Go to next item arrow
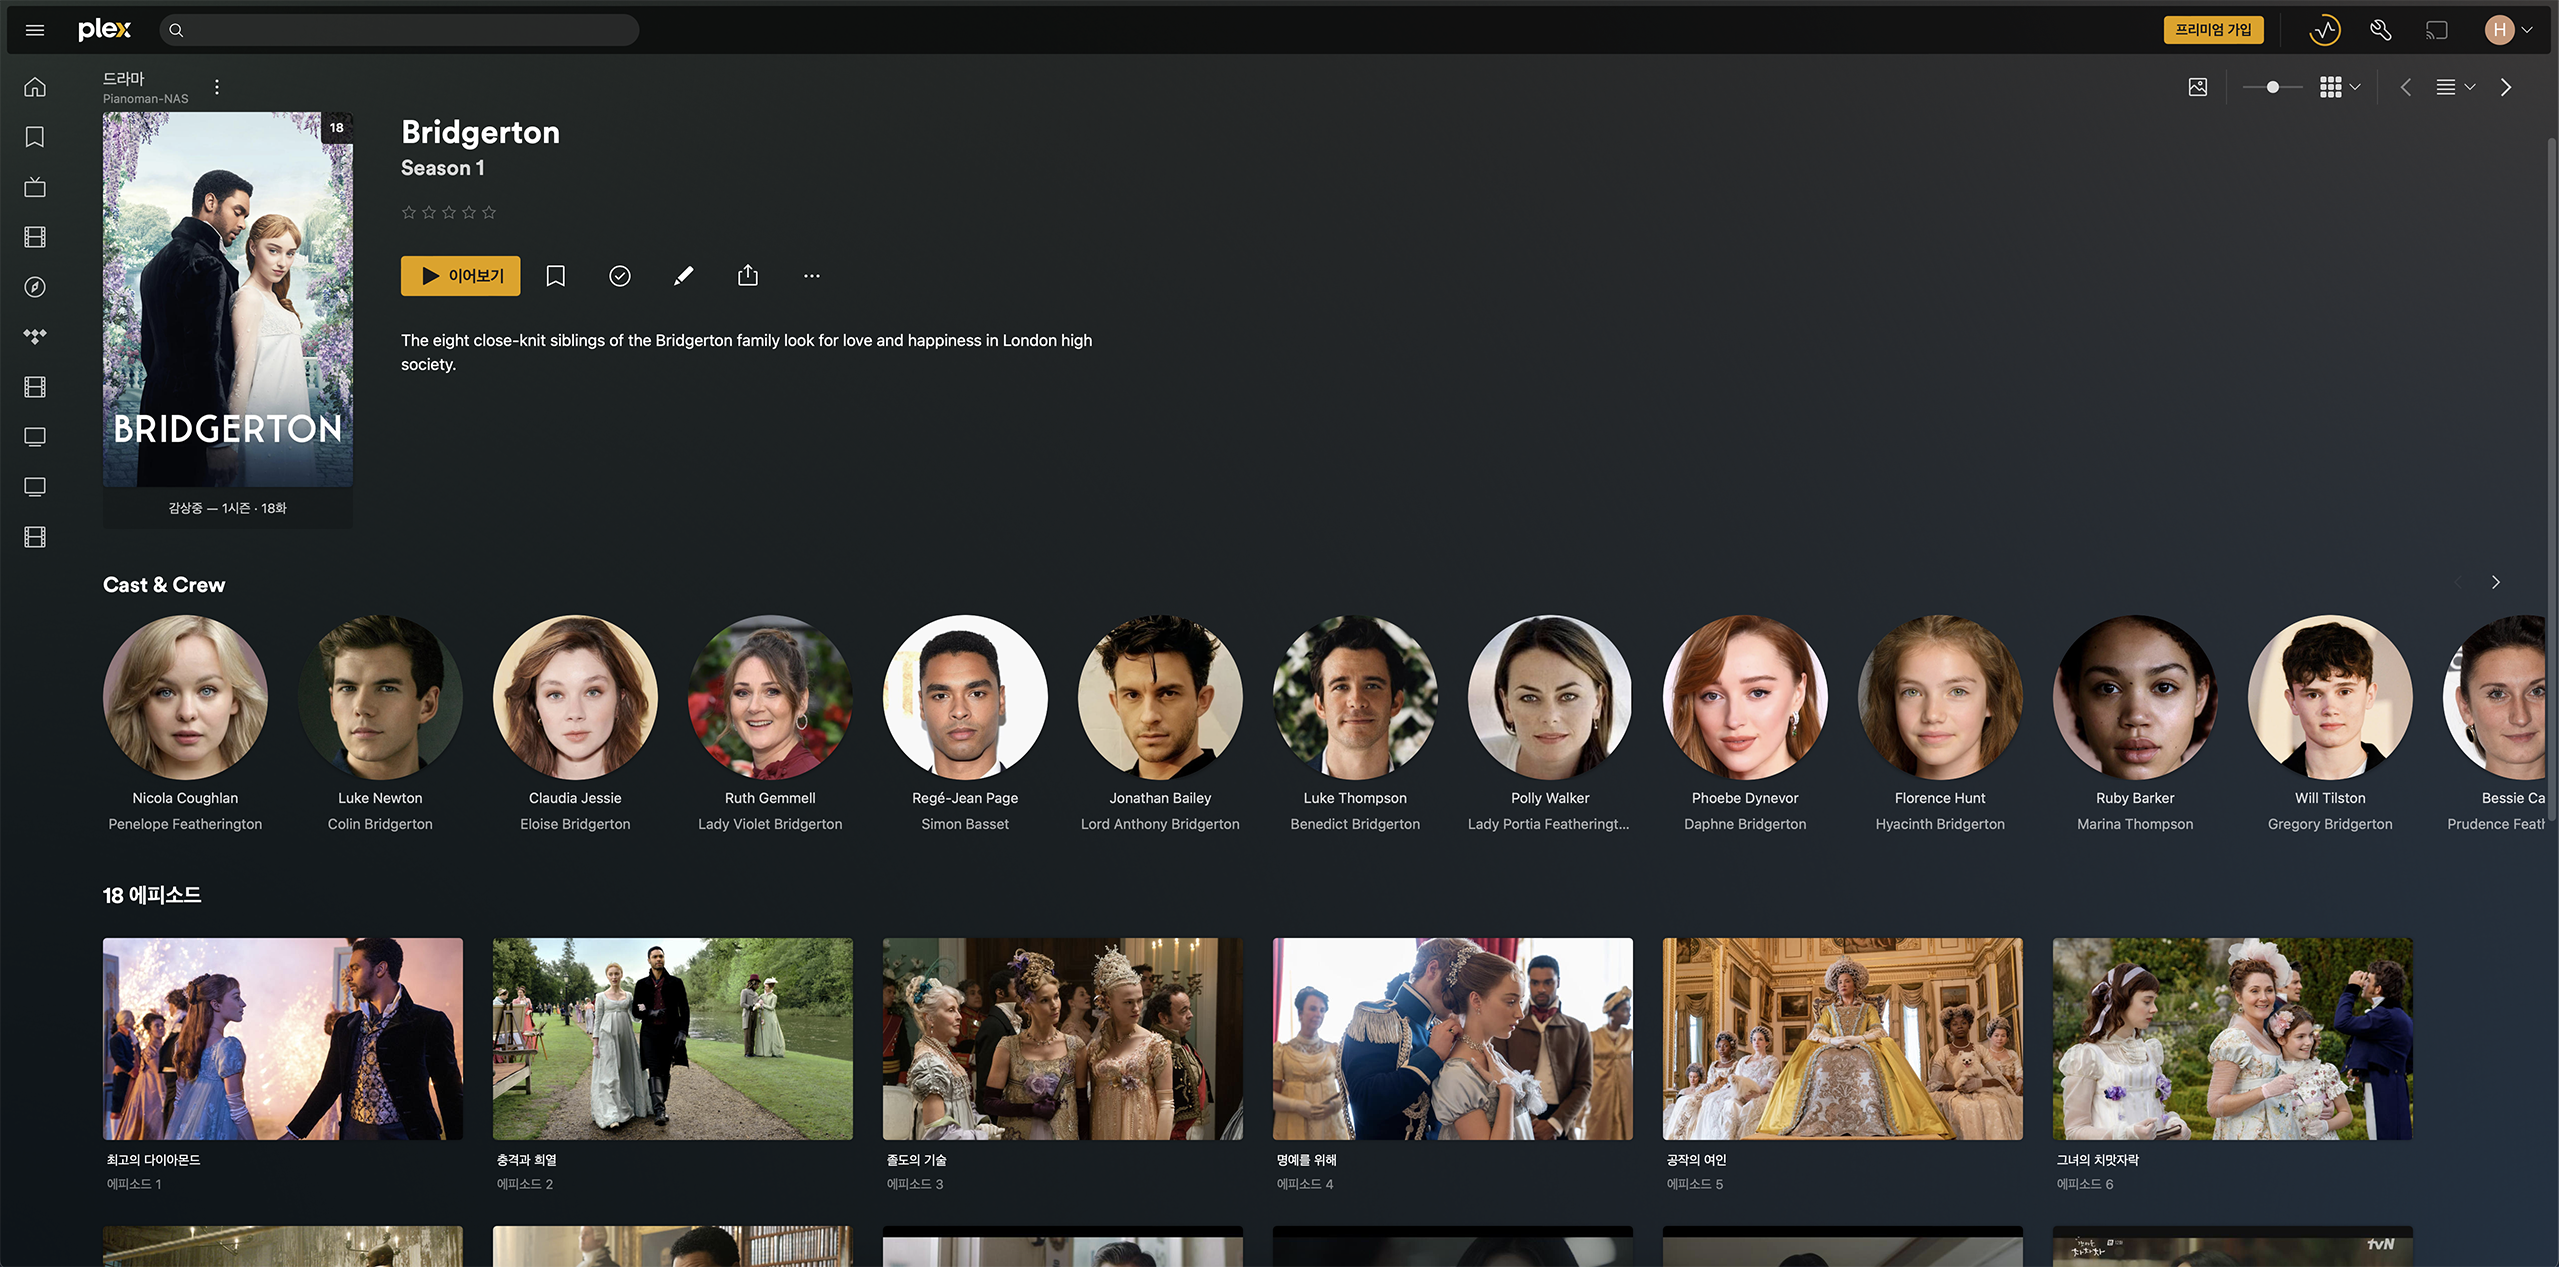Screen dimensions: 2559x1267 [2506, 87]
